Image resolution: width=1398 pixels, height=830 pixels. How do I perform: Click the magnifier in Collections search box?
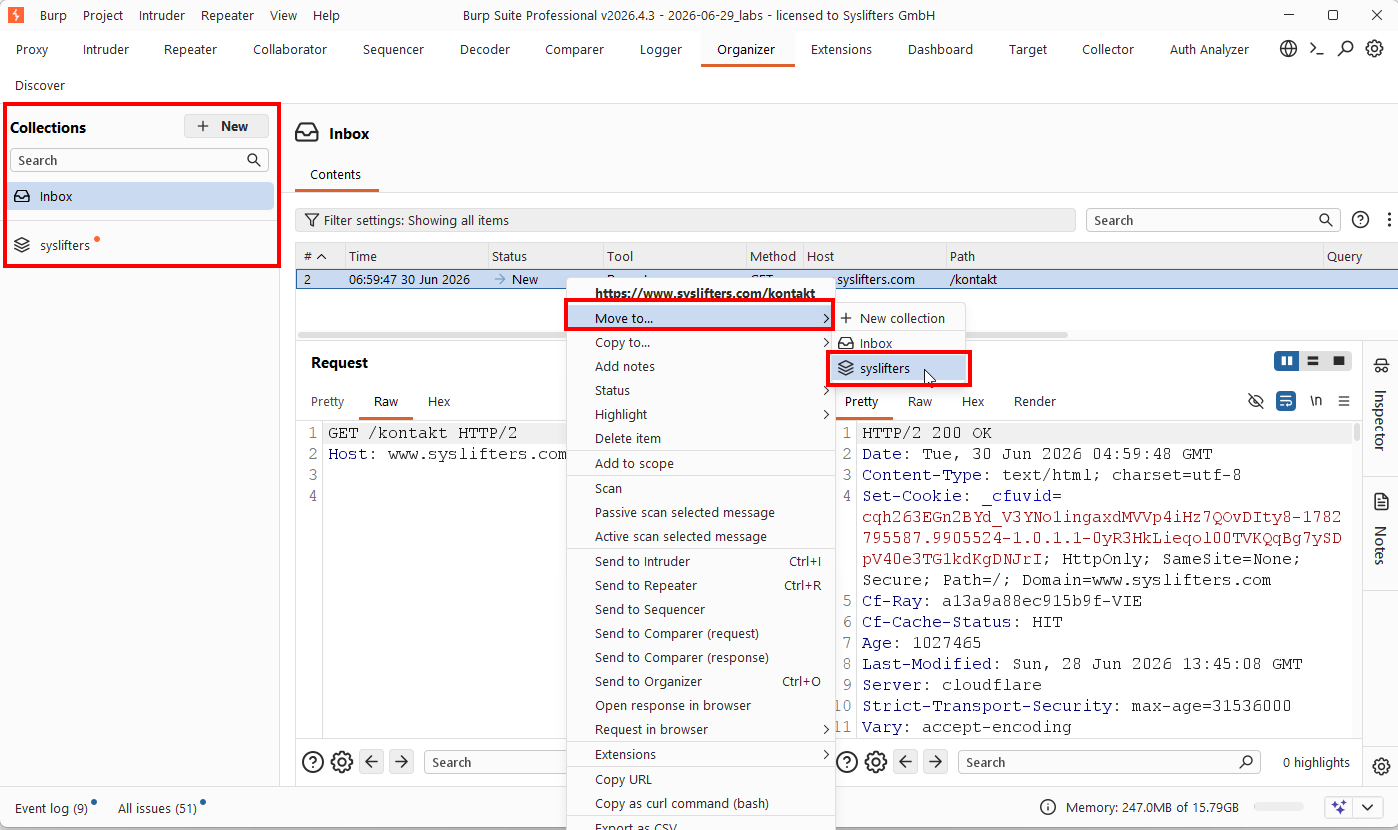(x=255, y=160)
